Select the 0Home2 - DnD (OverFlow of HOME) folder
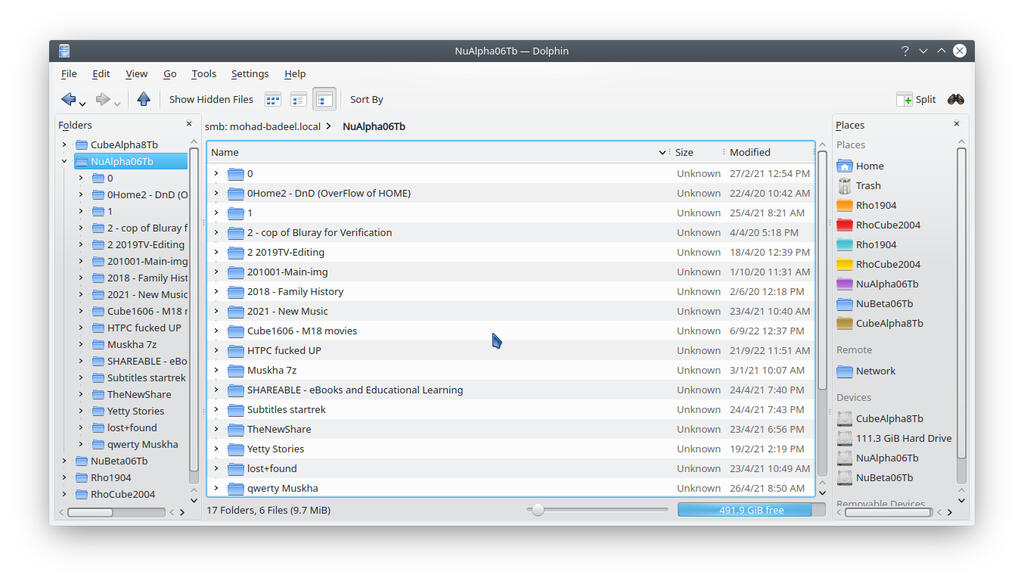1024x584 pixels. pos(328,193)
